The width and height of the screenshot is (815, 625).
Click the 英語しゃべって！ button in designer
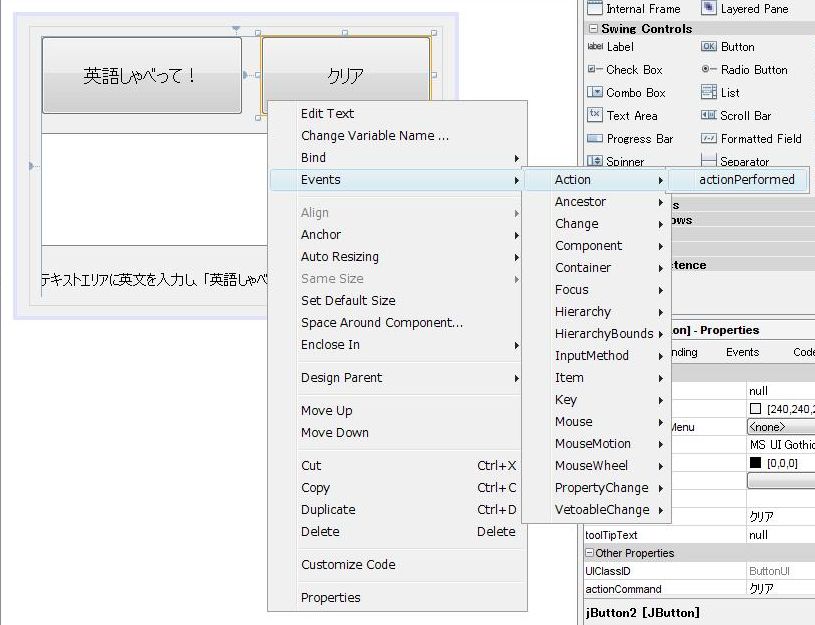141,76
